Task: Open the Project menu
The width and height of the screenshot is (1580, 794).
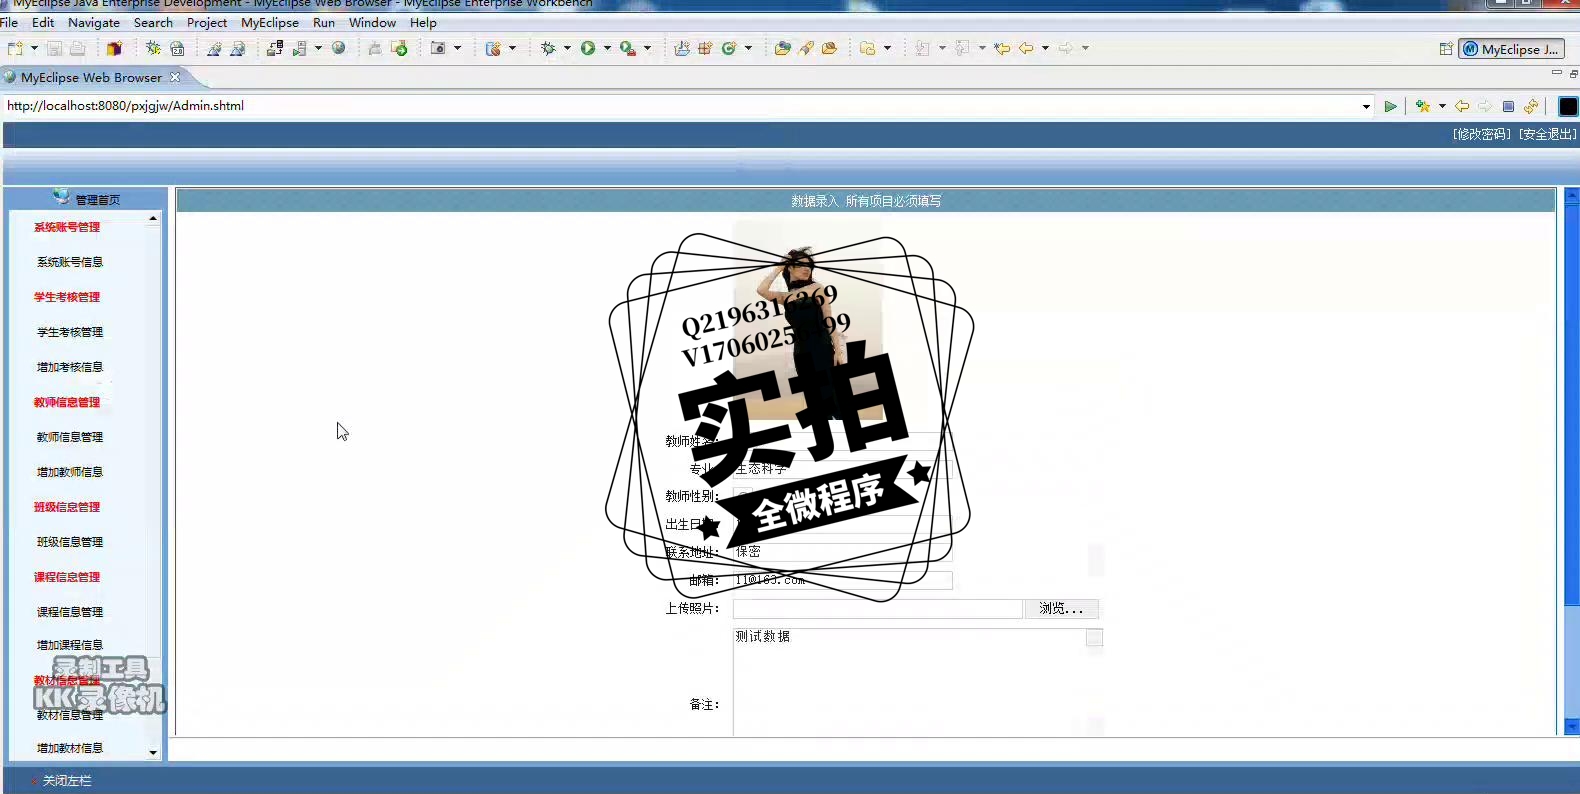Action: pos(207,22)
